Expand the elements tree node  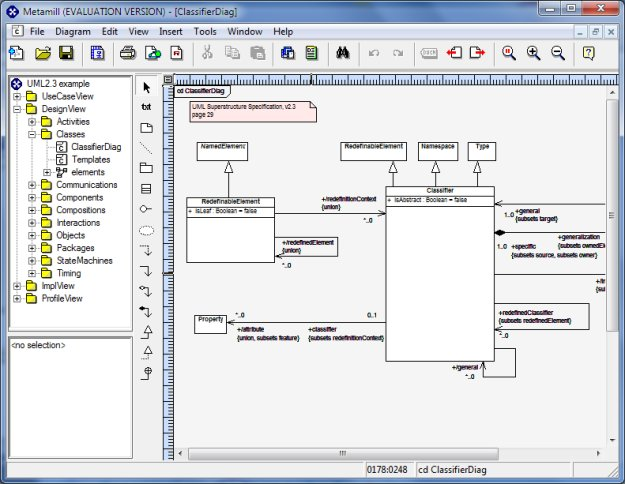[x=47, y=172]
